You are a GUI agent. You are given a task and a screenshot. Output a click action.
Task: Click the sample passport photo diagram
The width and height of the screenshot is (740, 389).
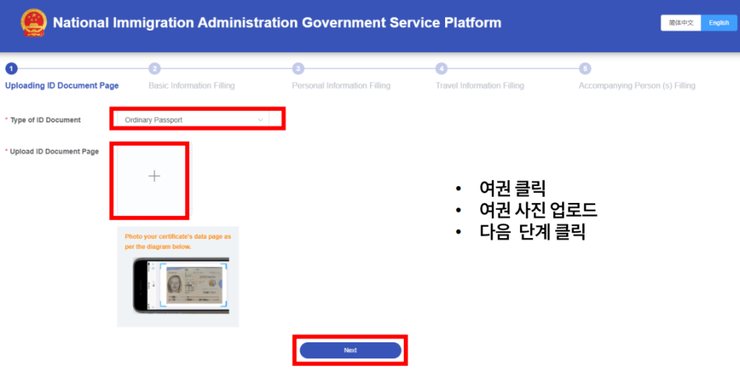coord(181,286)
